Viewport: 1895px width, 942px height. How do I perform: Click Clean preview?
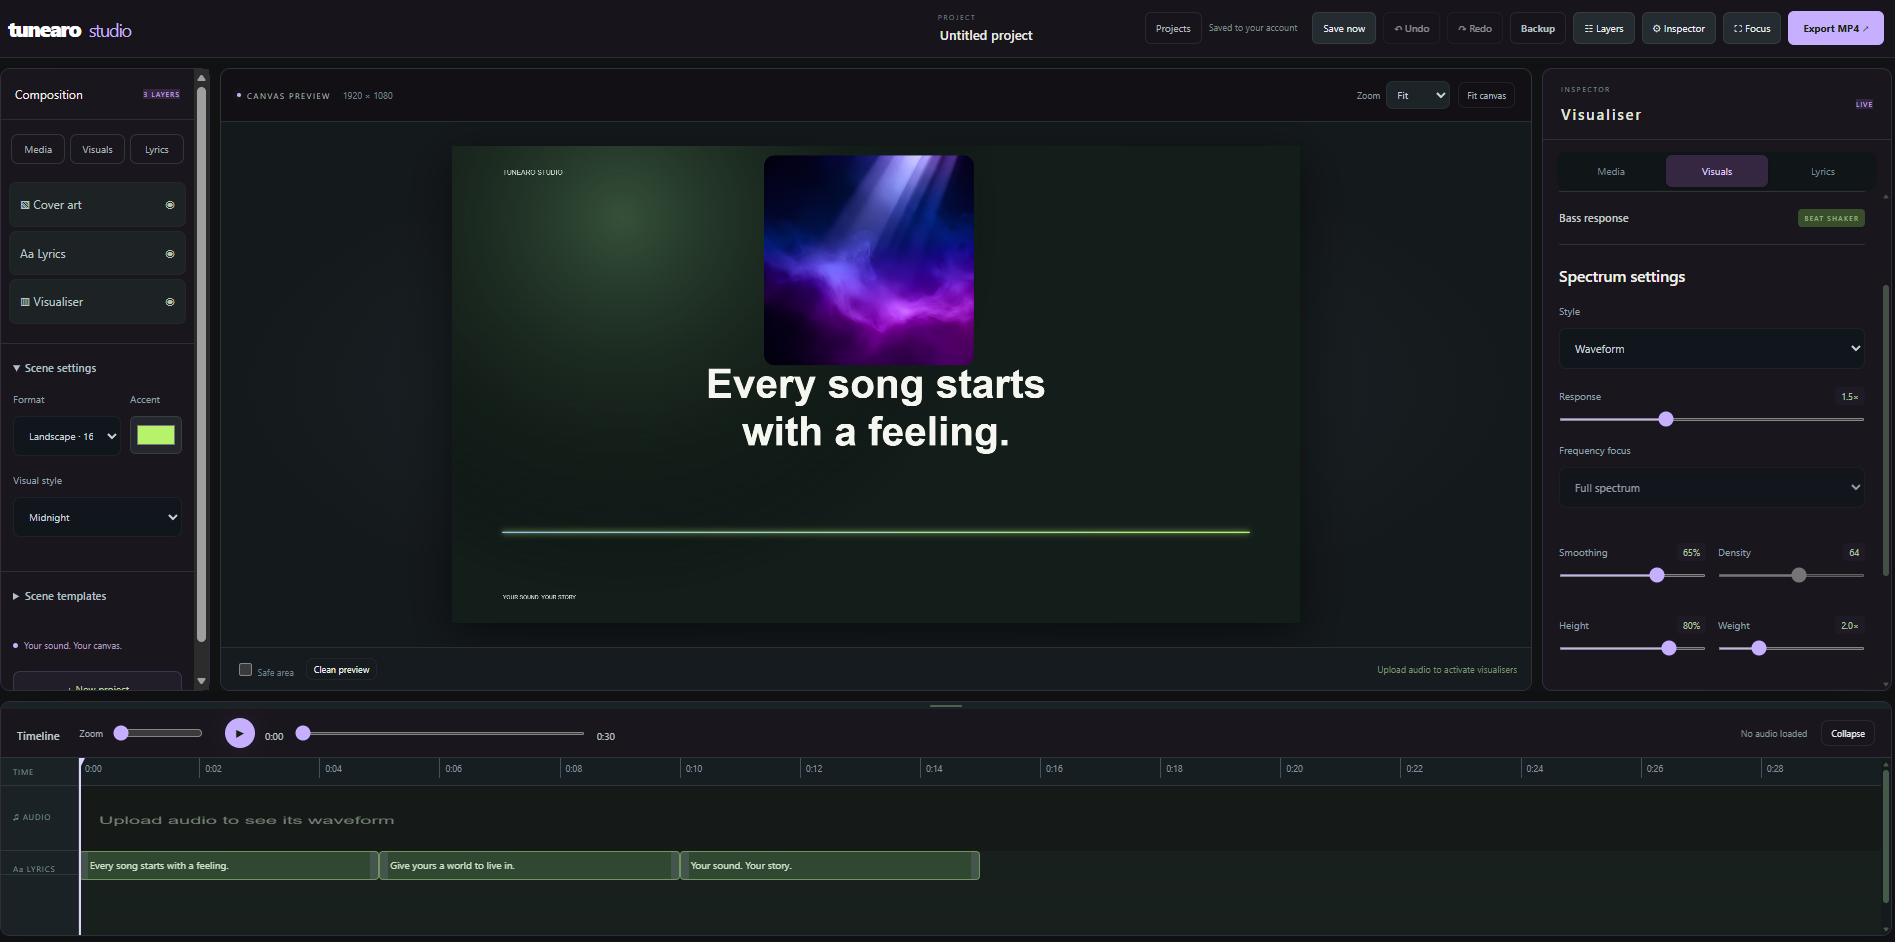(341, 670)
